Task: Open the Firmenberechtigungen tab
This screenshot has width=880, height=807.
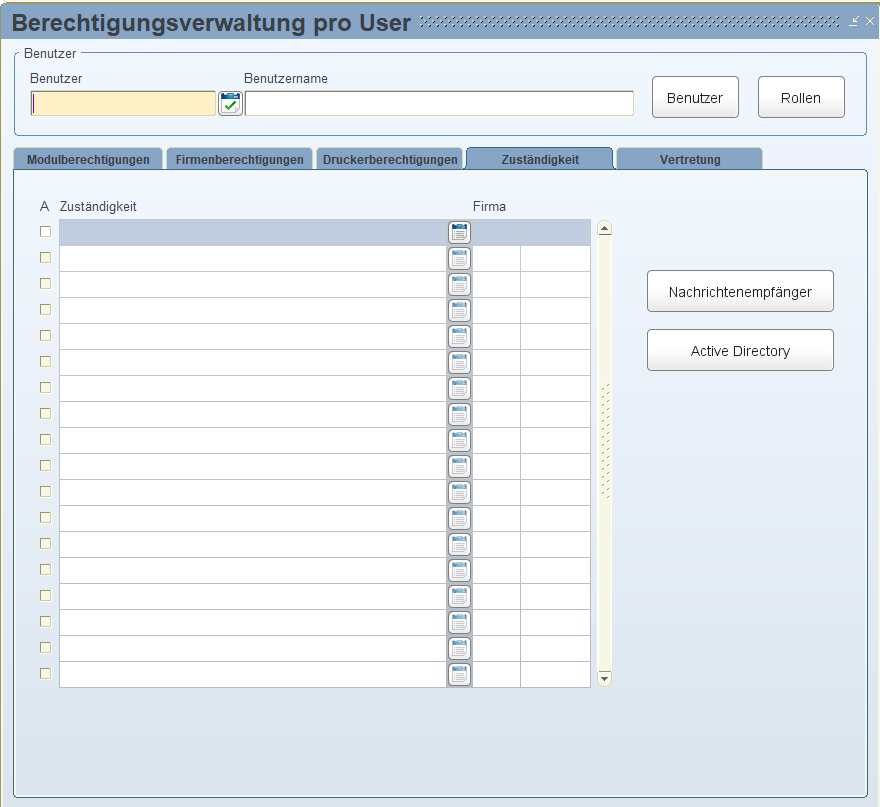Action: click(x=239, y=159)
